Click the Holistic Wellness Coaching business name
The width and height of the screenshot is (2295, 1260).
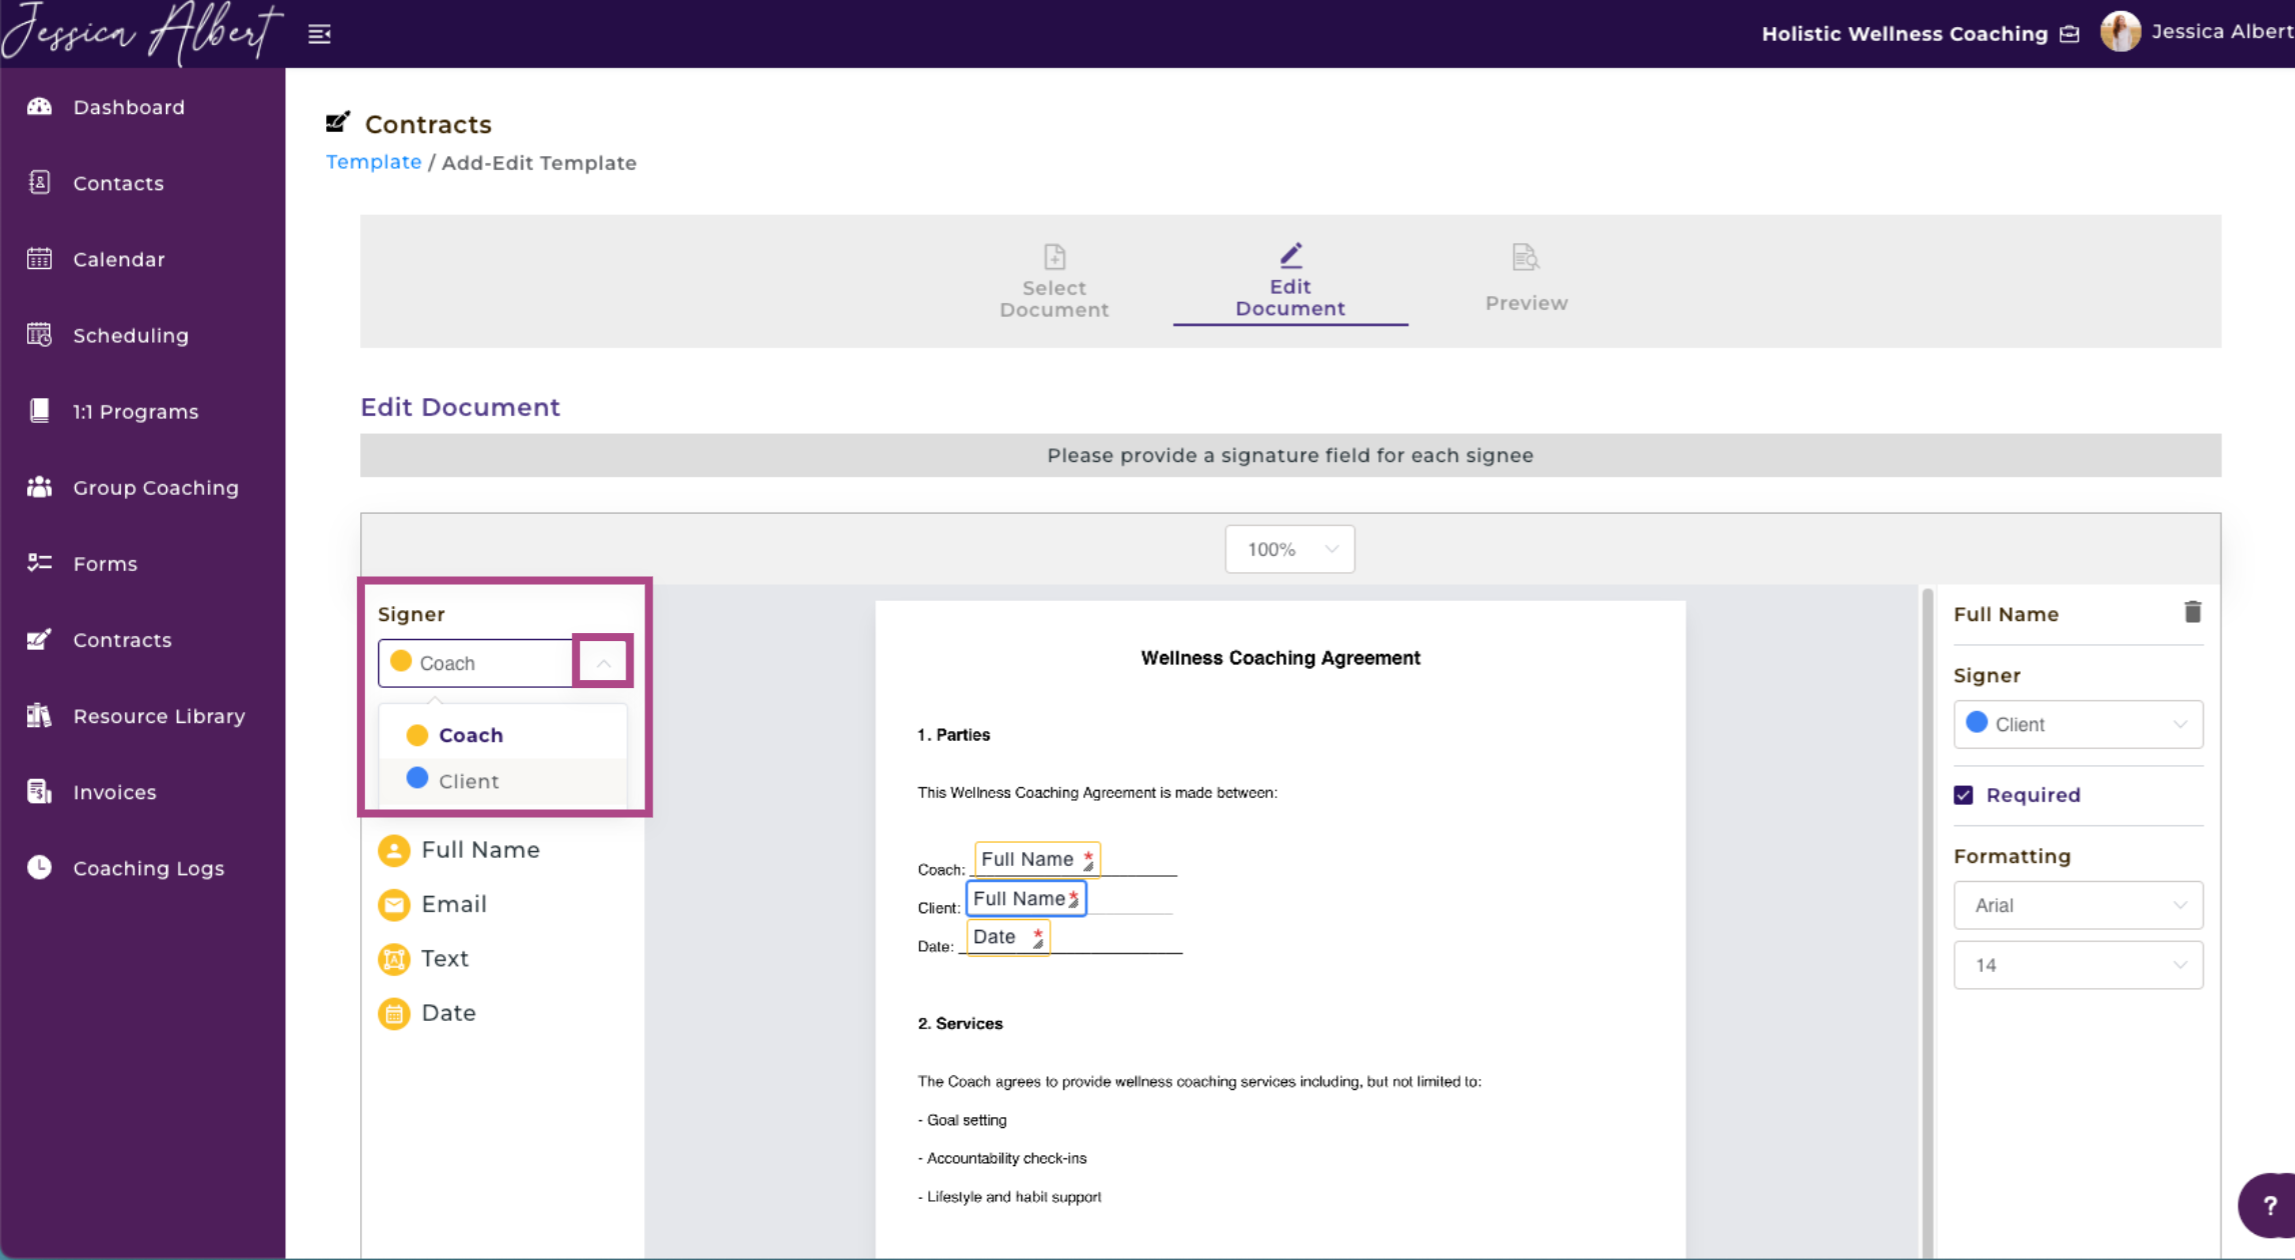click(1904, 34)
